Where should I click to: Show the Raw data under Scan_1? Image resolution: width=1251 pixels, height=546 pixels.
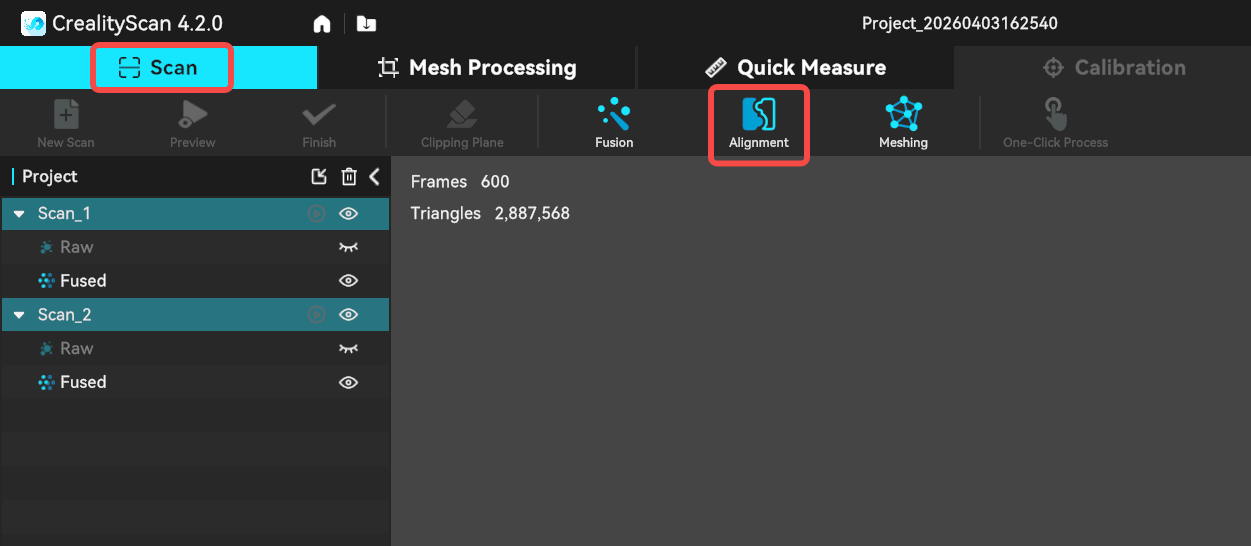click(348, 247)
